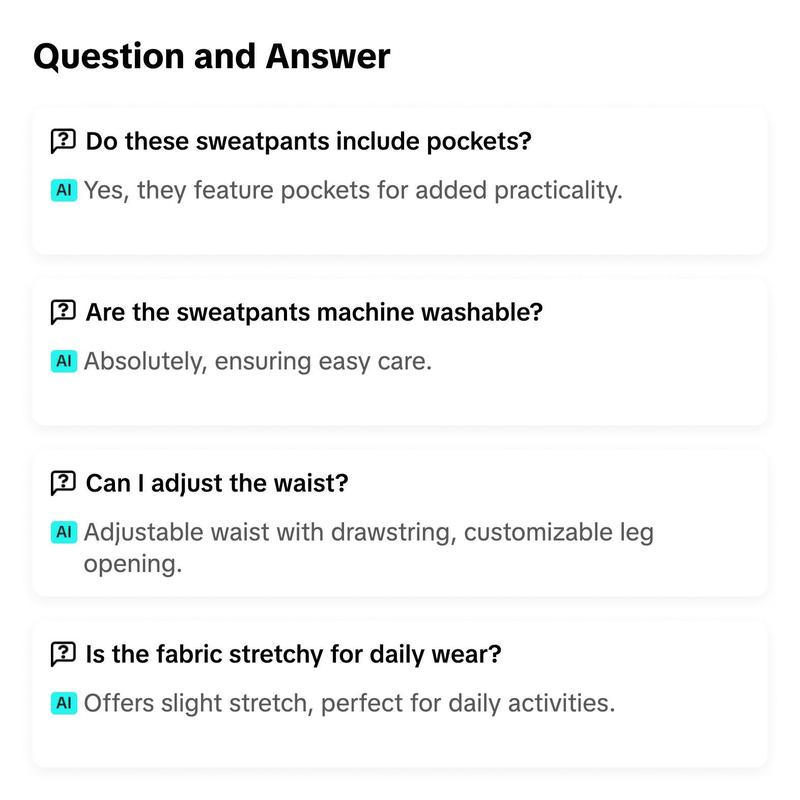Click the question icon next to waist question
Viewport: 800px width, 800px height.
(63, 483)
